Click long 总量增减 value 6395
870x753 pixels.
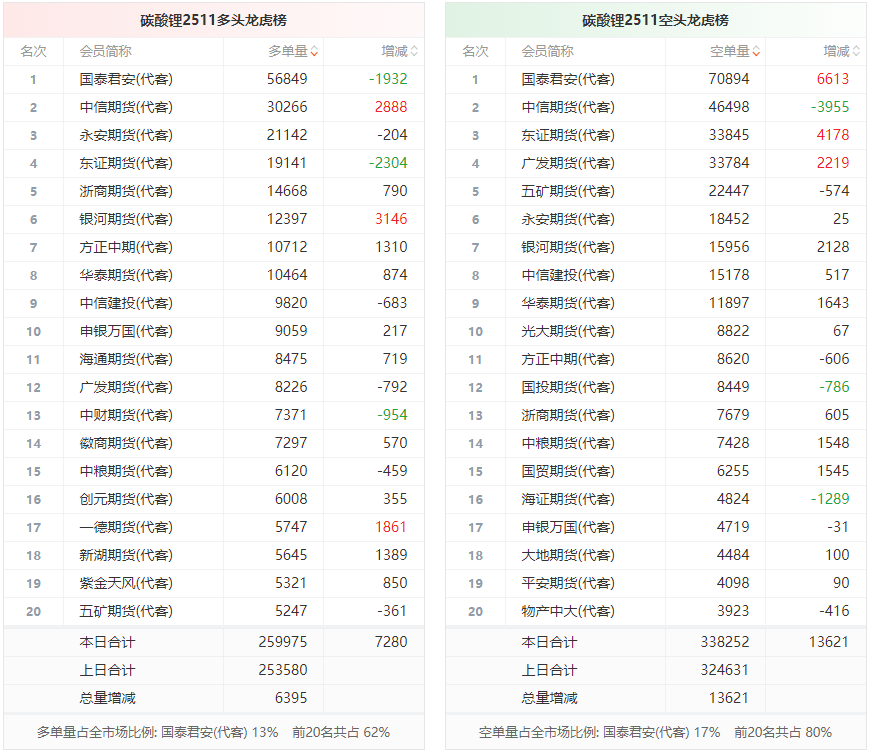pos(291,698)
